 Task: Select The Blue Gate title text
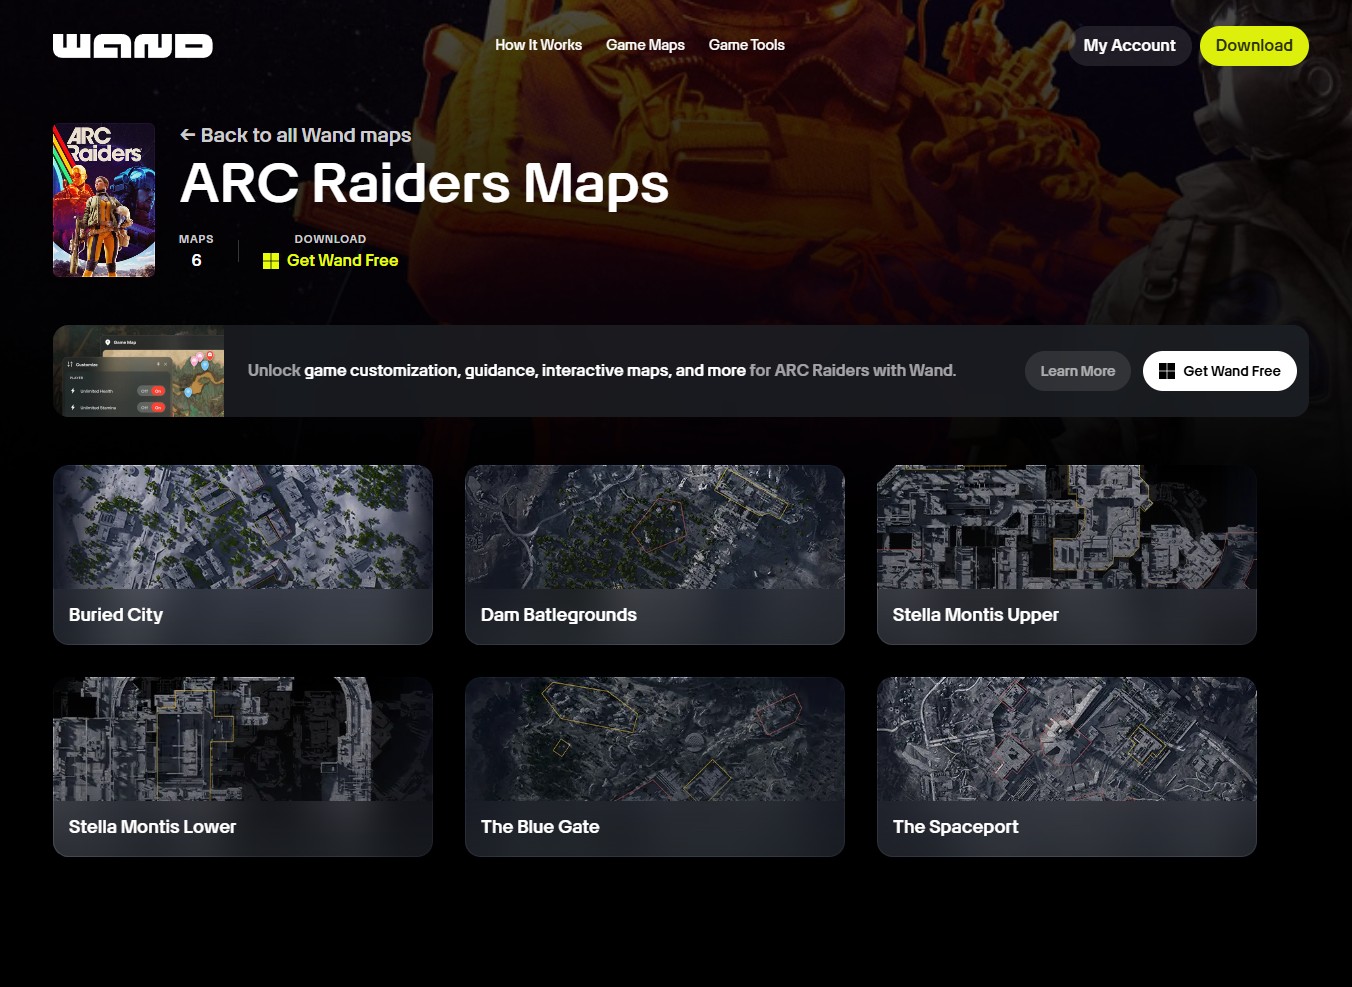tap(540, 827)
